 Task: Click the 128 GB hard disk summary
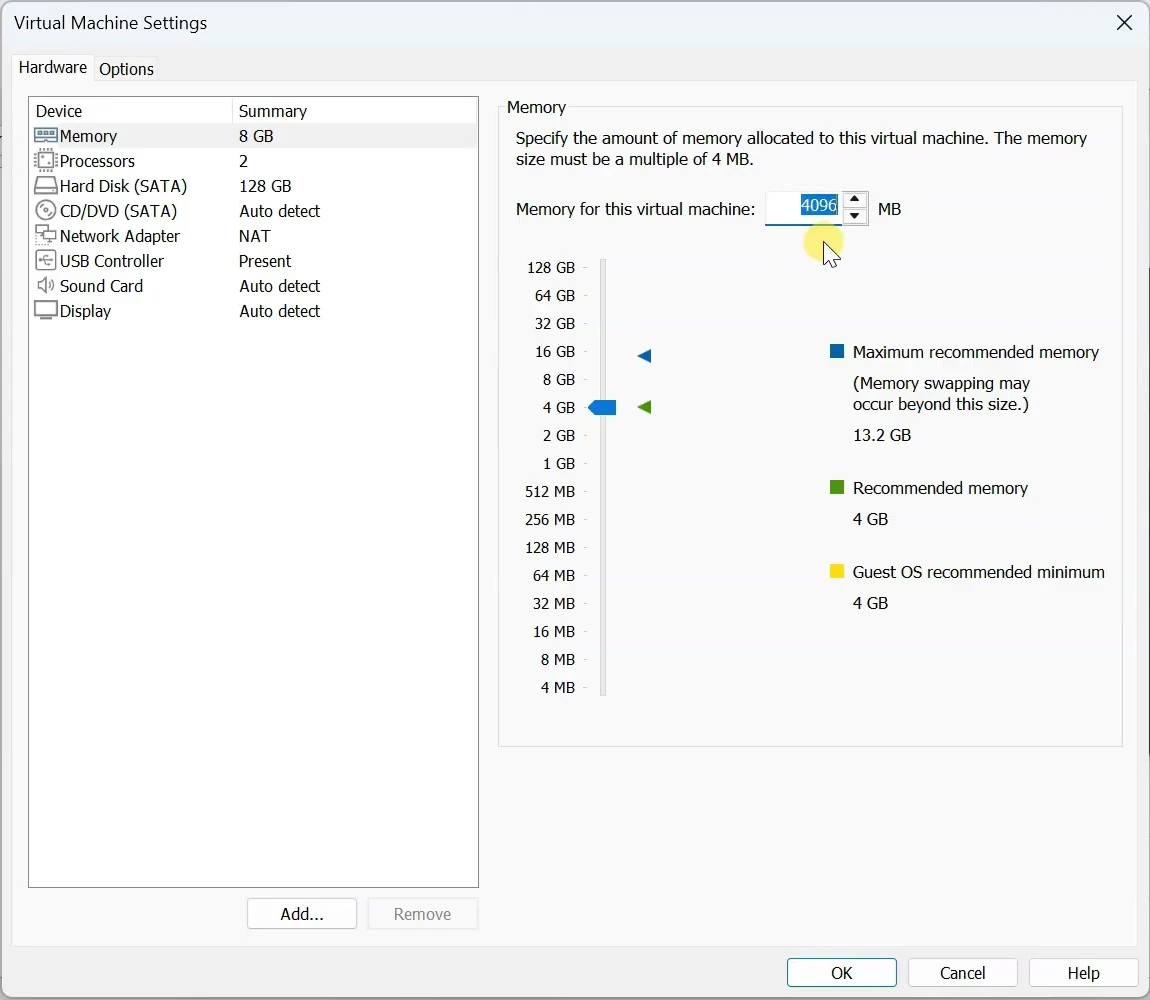[265, 186]
